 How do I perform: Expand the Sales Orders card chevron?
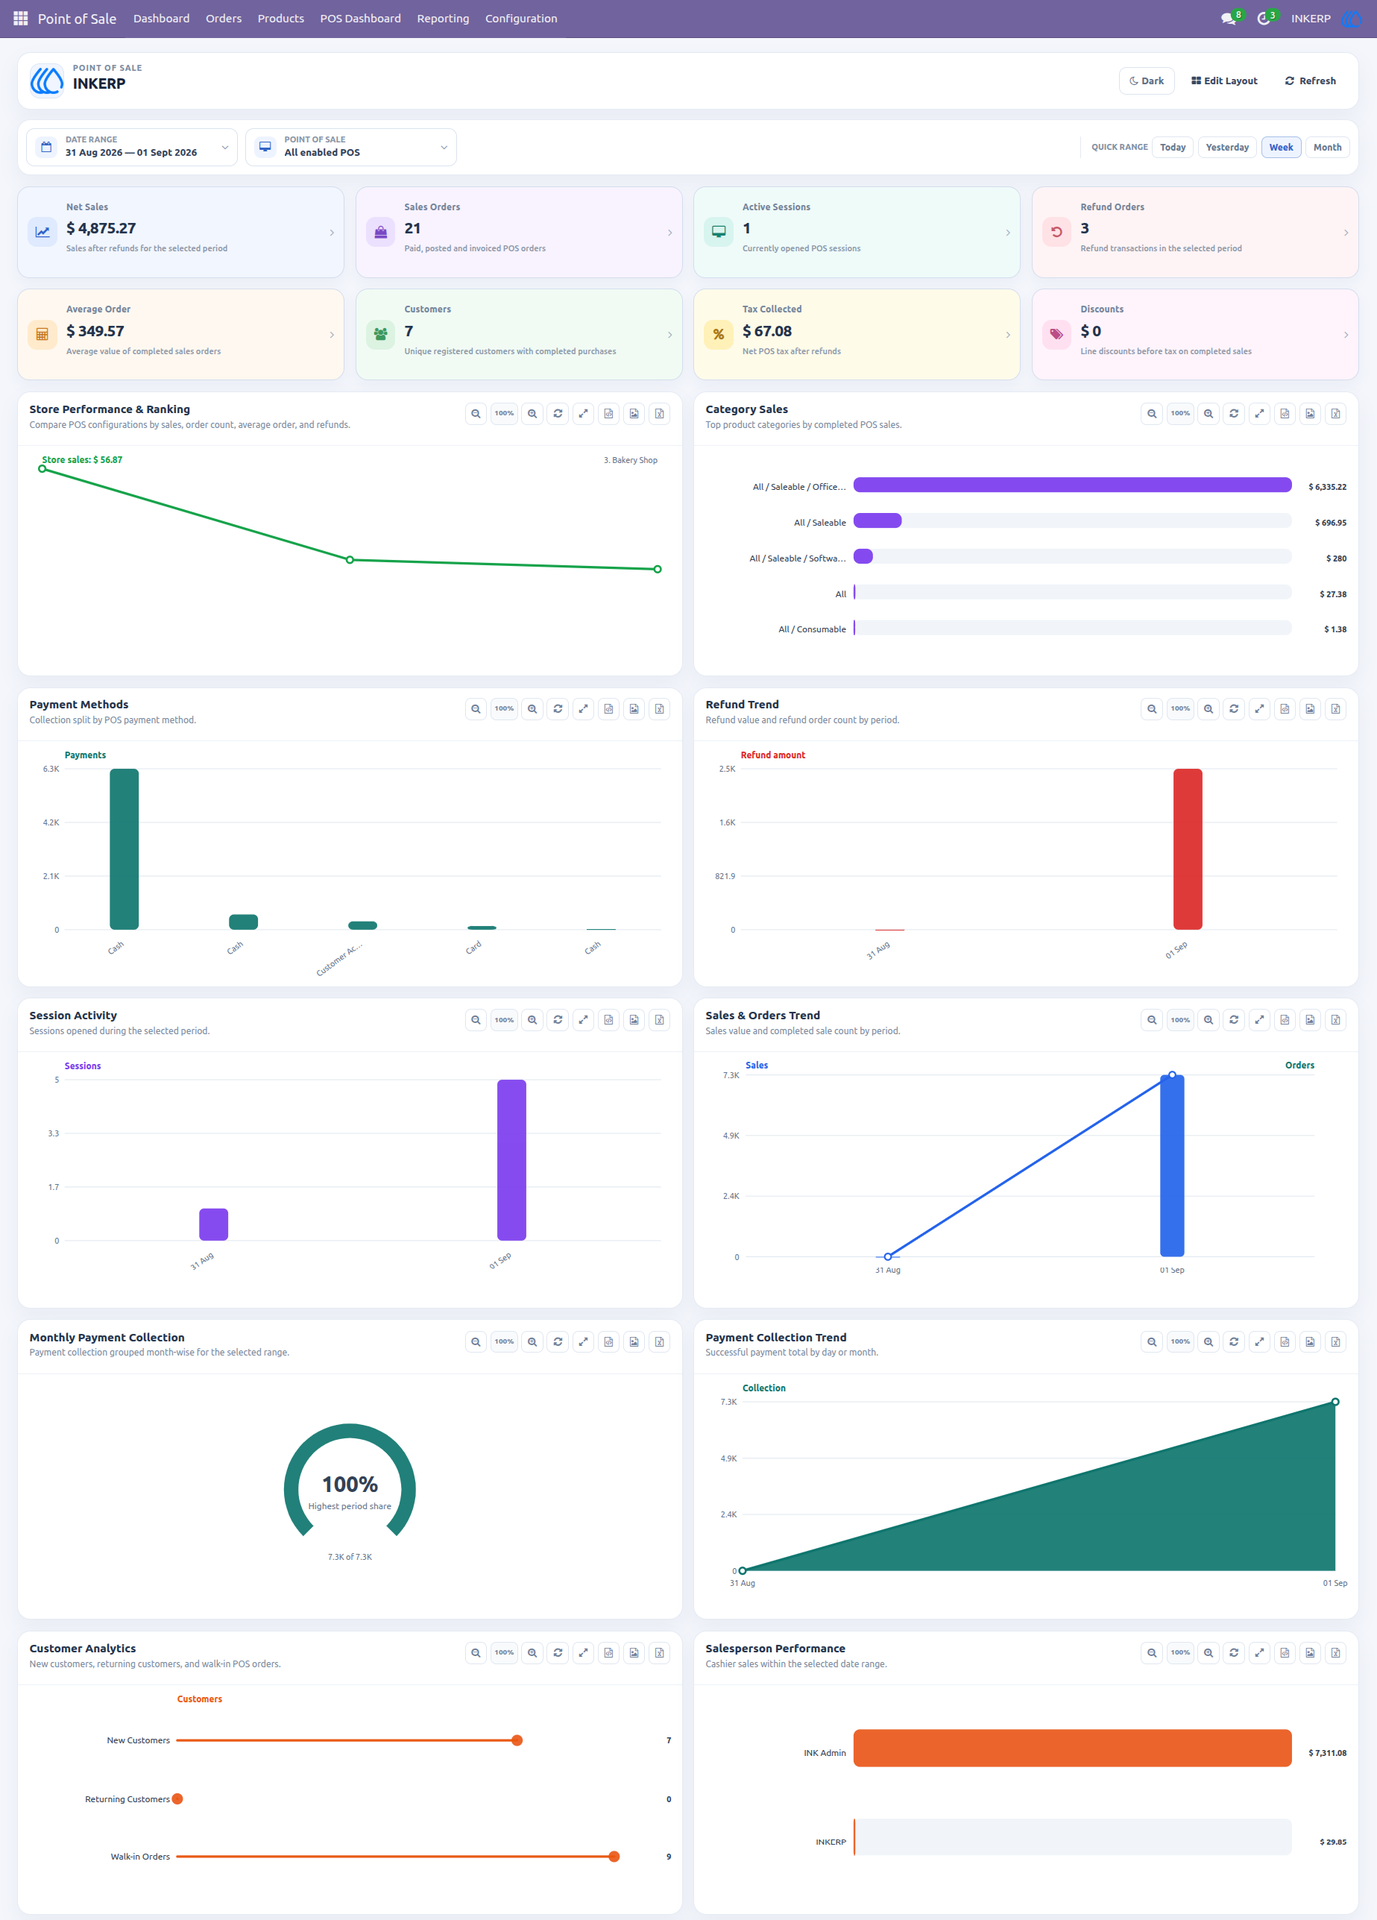coord(670,233)
